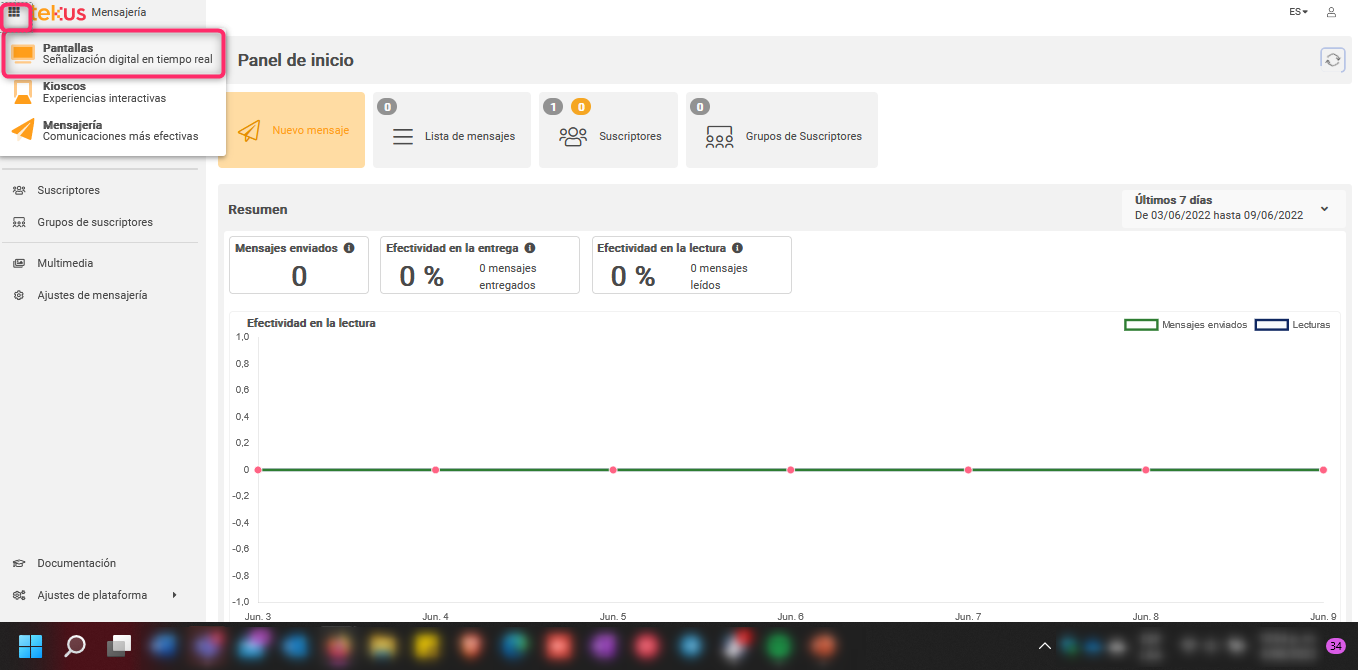
Task: Open the user account icon
Action: click(x=1331, y=12)
